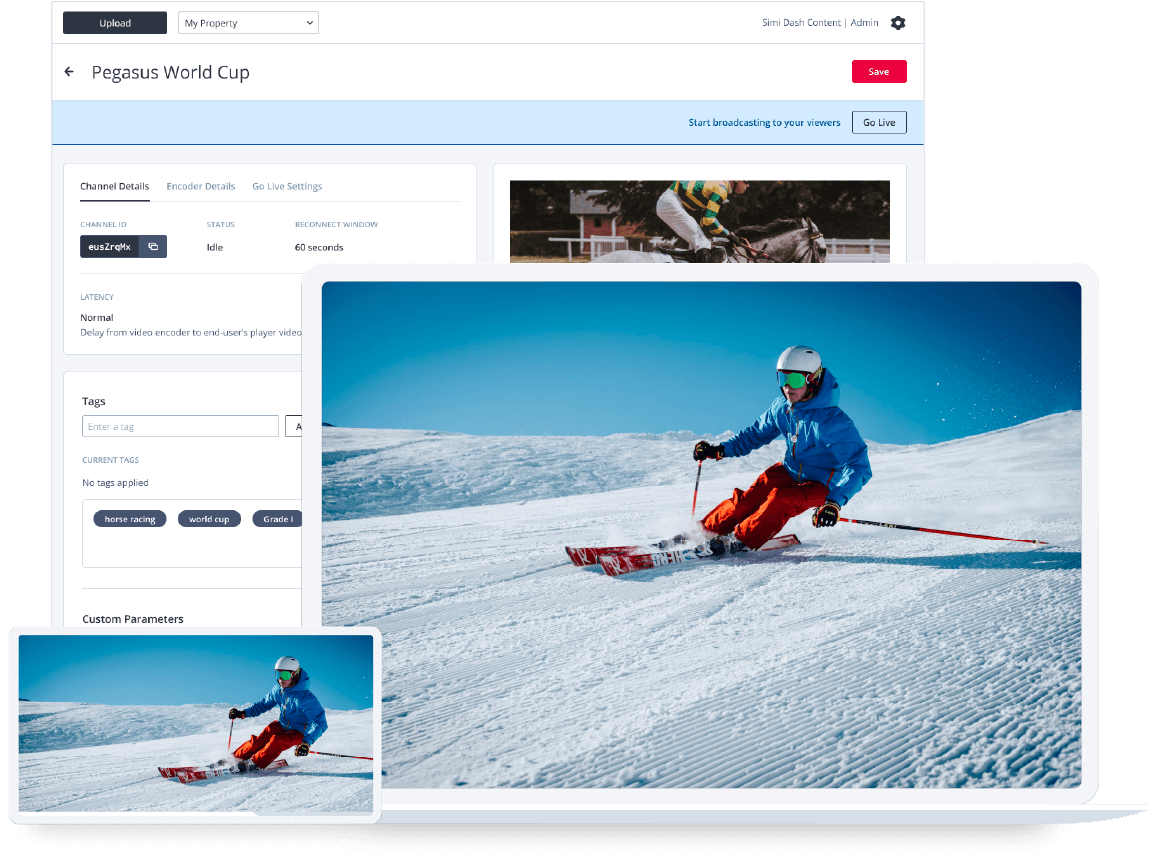Open the horse racing video preview
Viewport: 1149px width, 866px height.
point(700,220)
